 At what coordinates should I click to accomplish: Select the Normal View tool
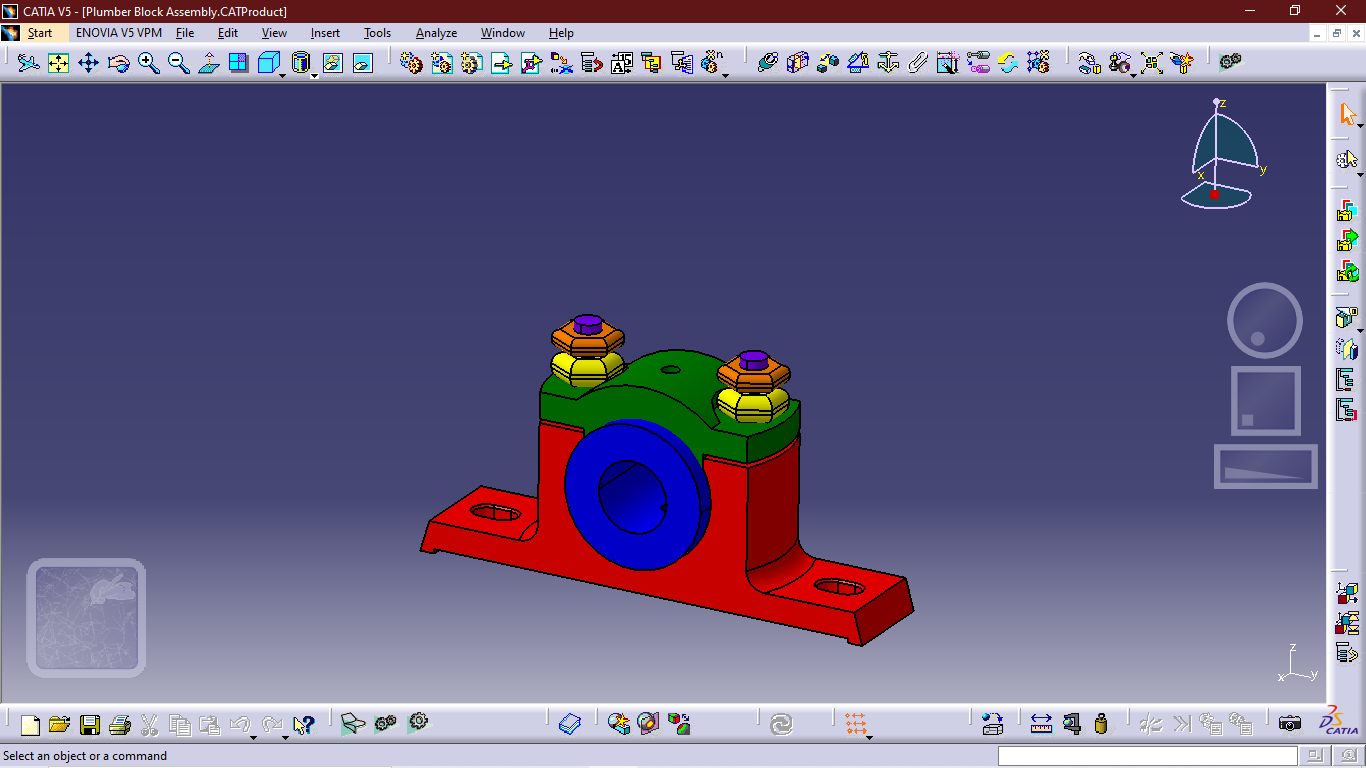pyautogui.click(x=208, y=63)
